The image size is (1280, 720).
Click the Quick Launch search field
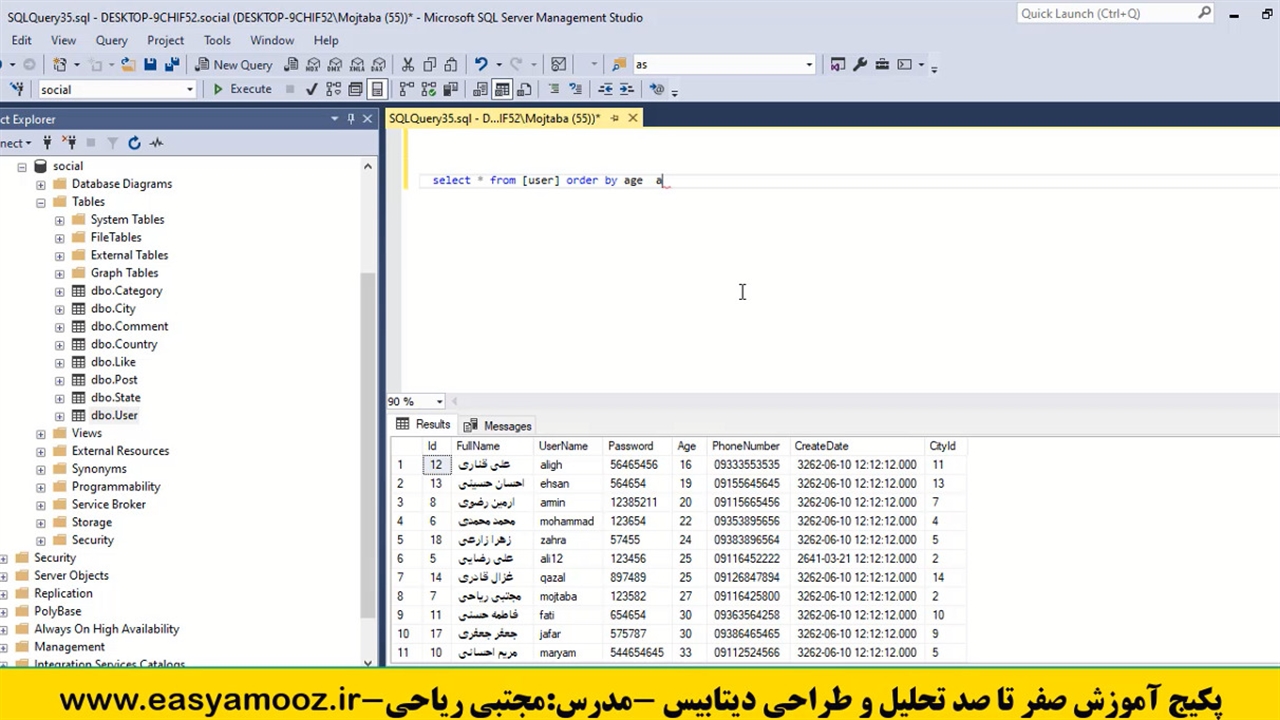point(1105,13)
